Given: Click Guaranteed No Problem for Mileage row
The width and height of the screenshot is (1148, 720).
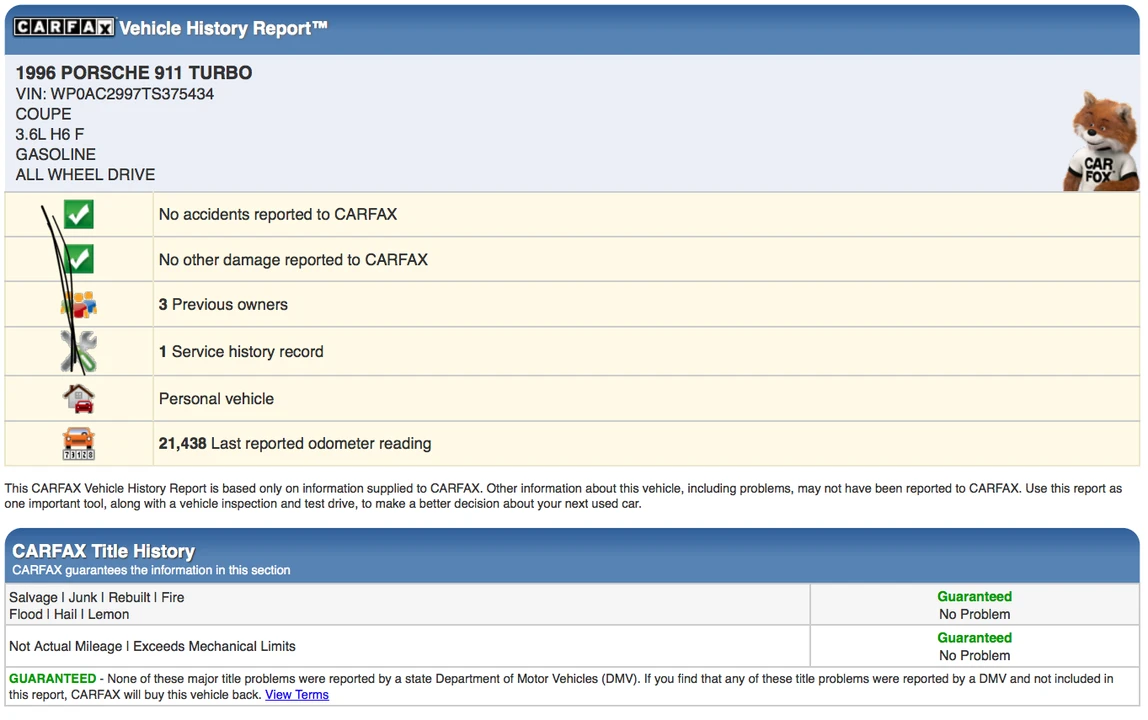Looking at the screenshot, I should click(x=974, y=646).
